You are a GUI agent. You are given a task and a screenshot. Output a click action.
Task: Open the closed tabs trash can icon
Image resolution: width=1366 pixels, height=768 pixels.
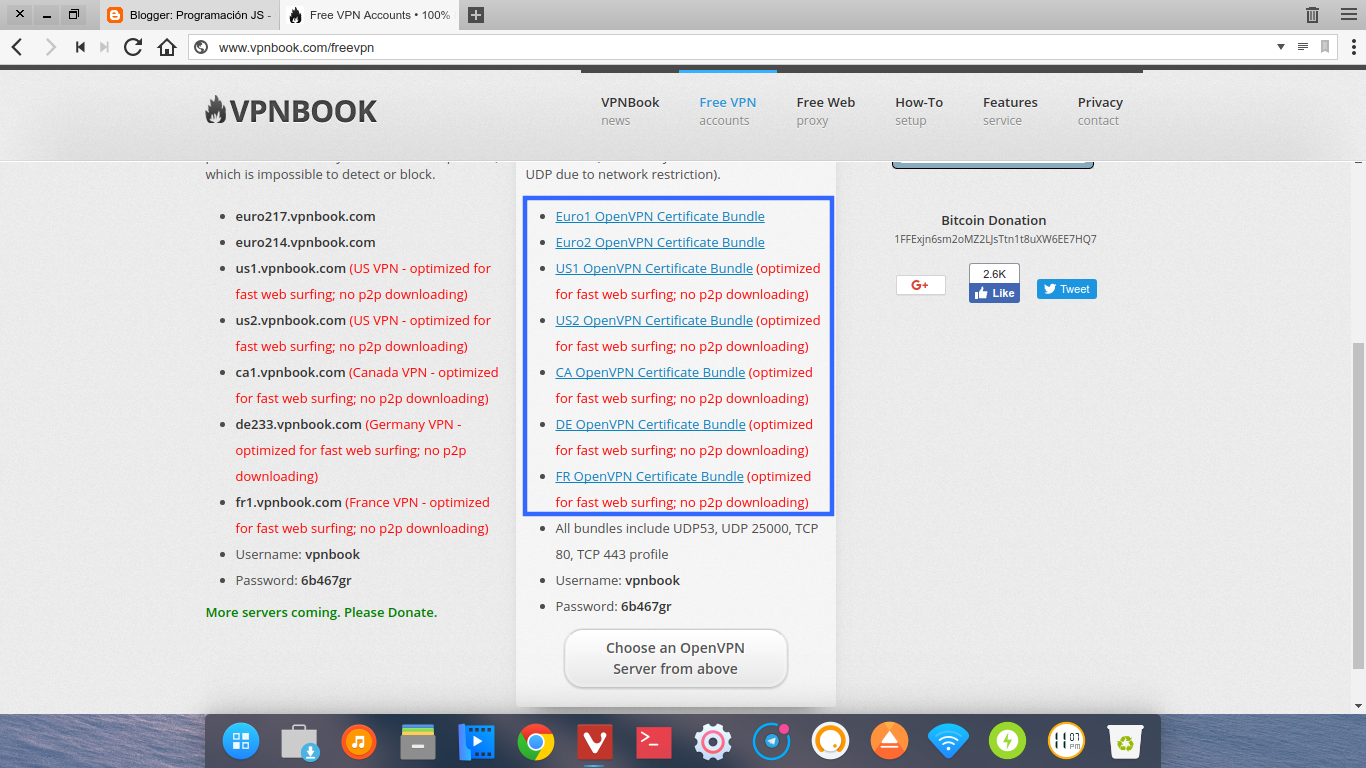tap(1312, 15)
